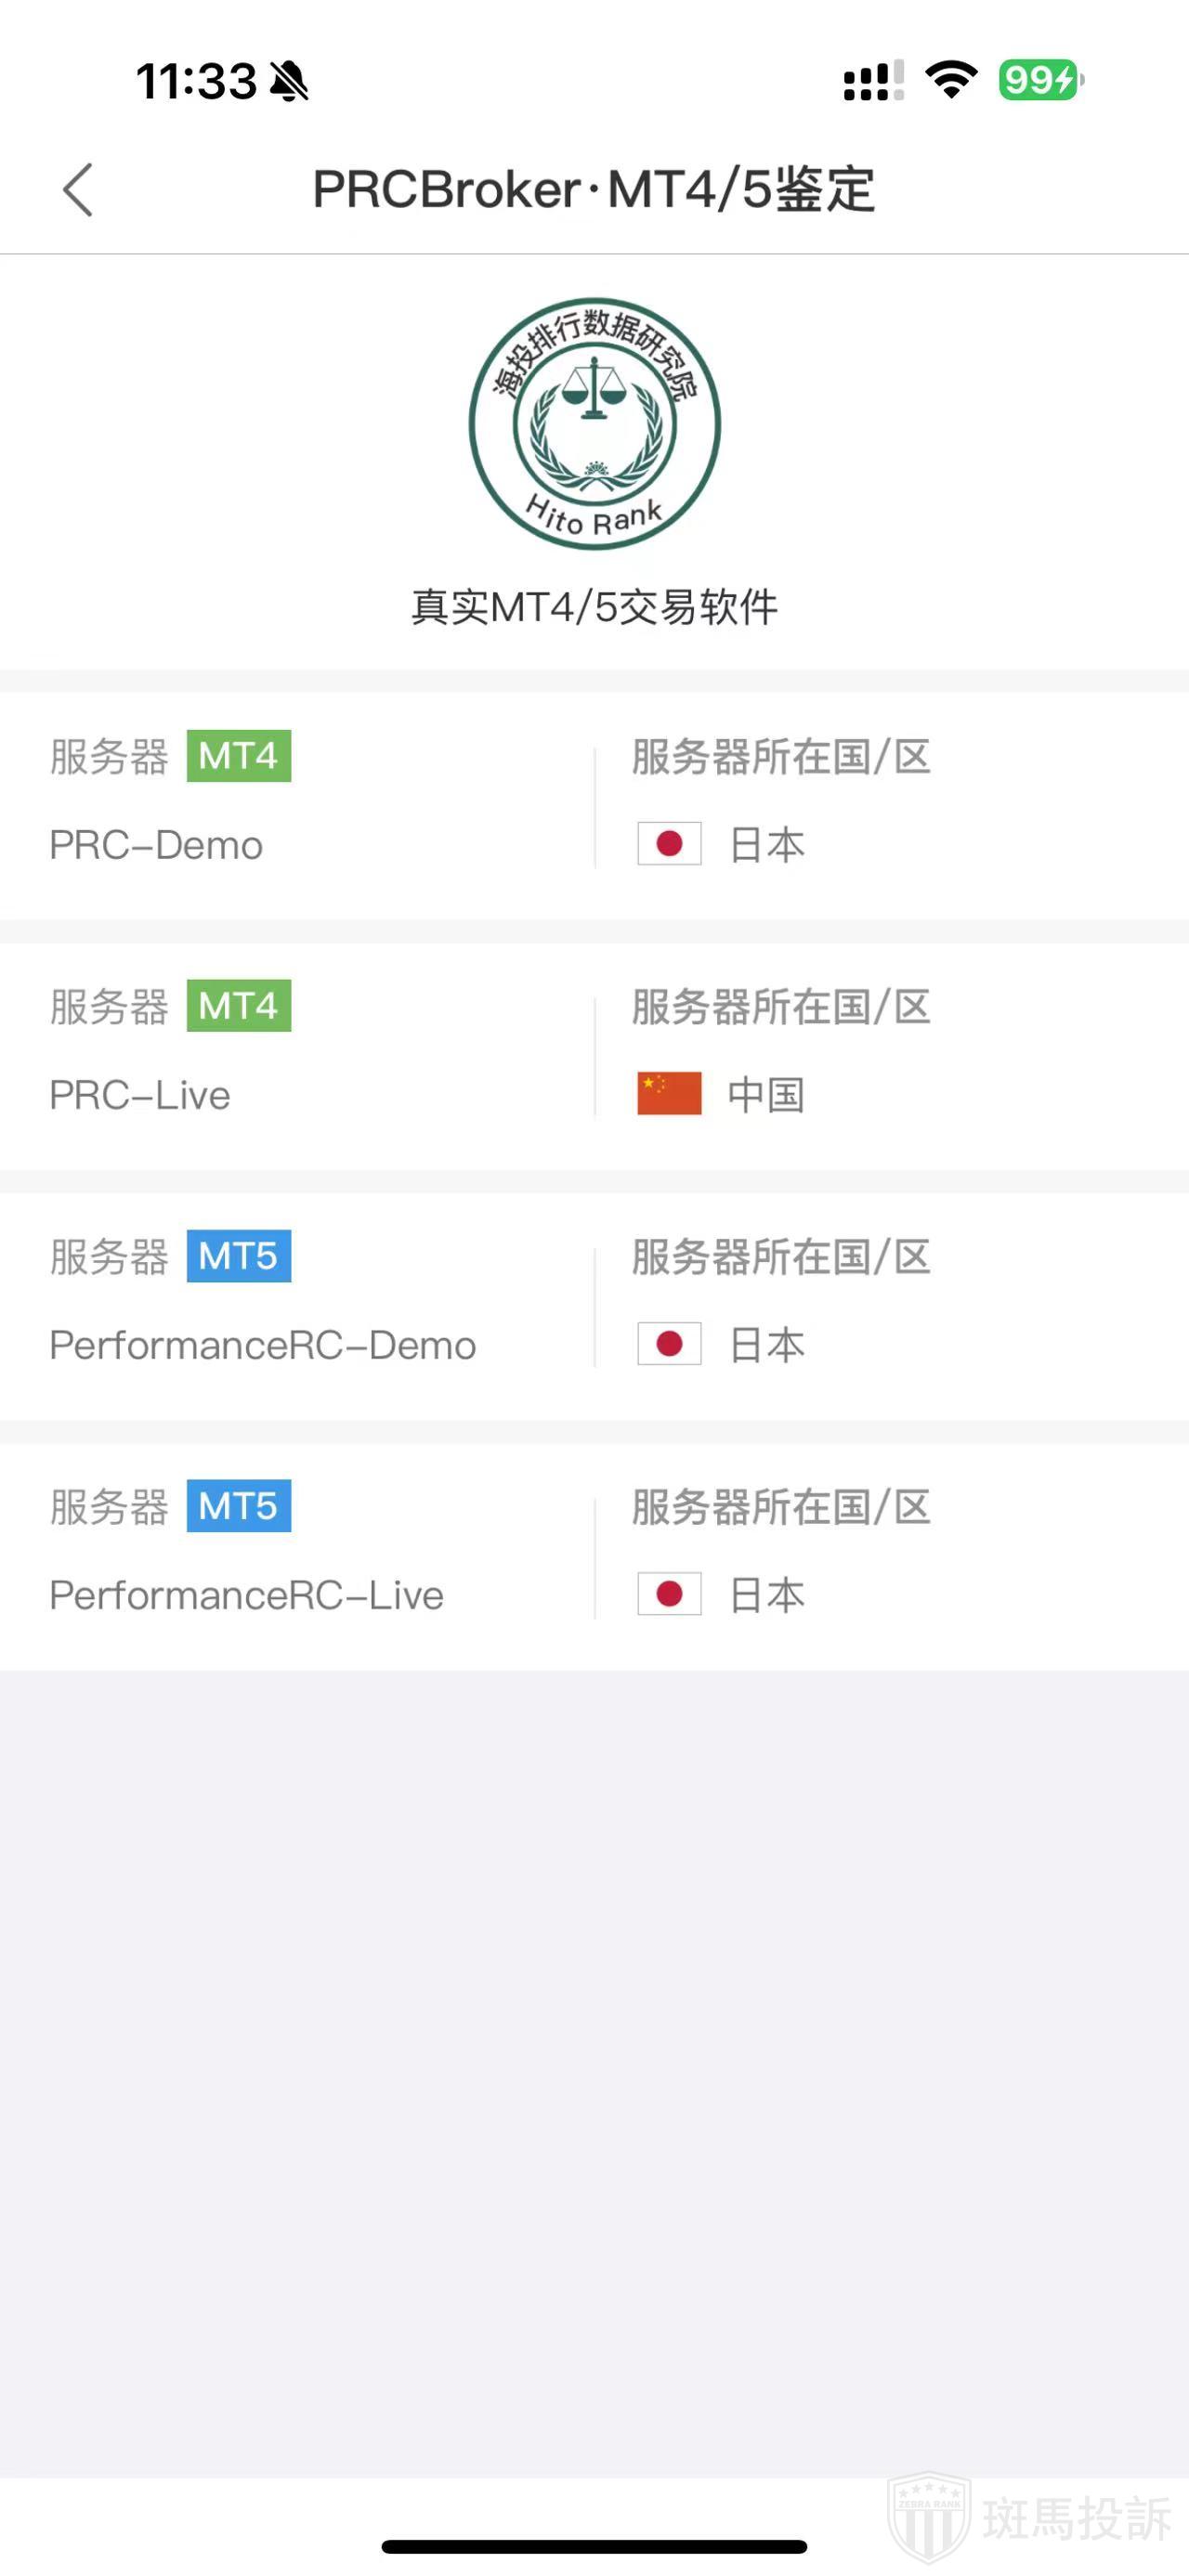Tap the Japan flag beside PerformanceRC-Demo
Screen dimensions: 1189x2576
[669, 1344]
